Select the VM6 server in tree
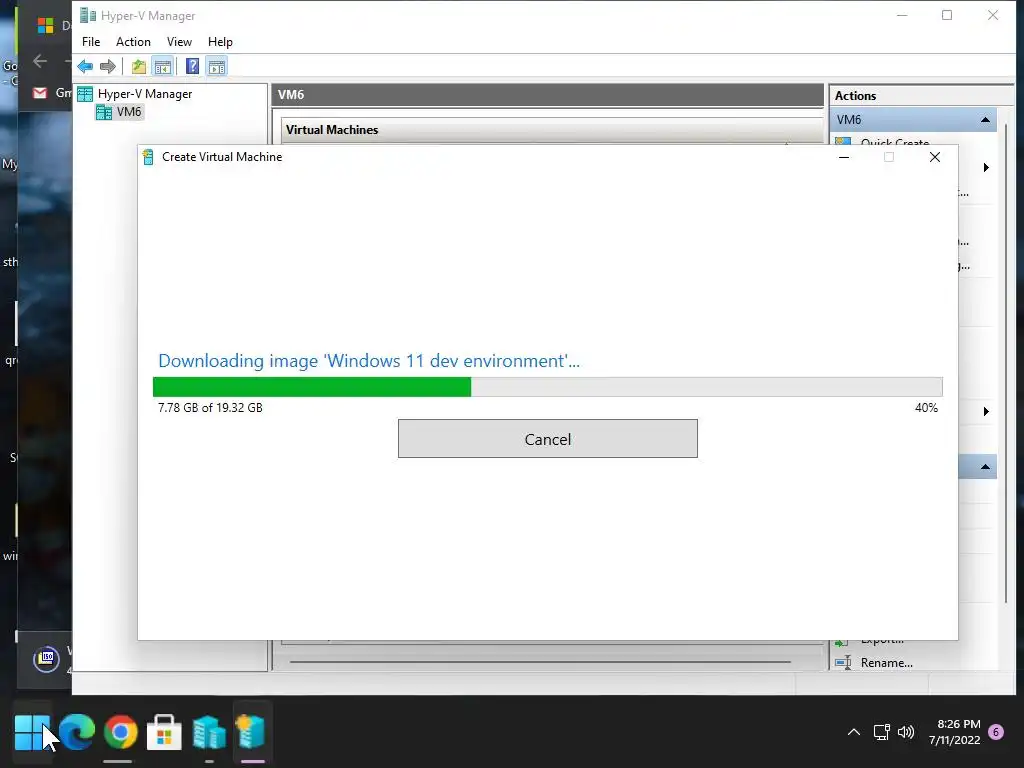The height and width of the screenshot is (768, 1024). coord(129,112)
